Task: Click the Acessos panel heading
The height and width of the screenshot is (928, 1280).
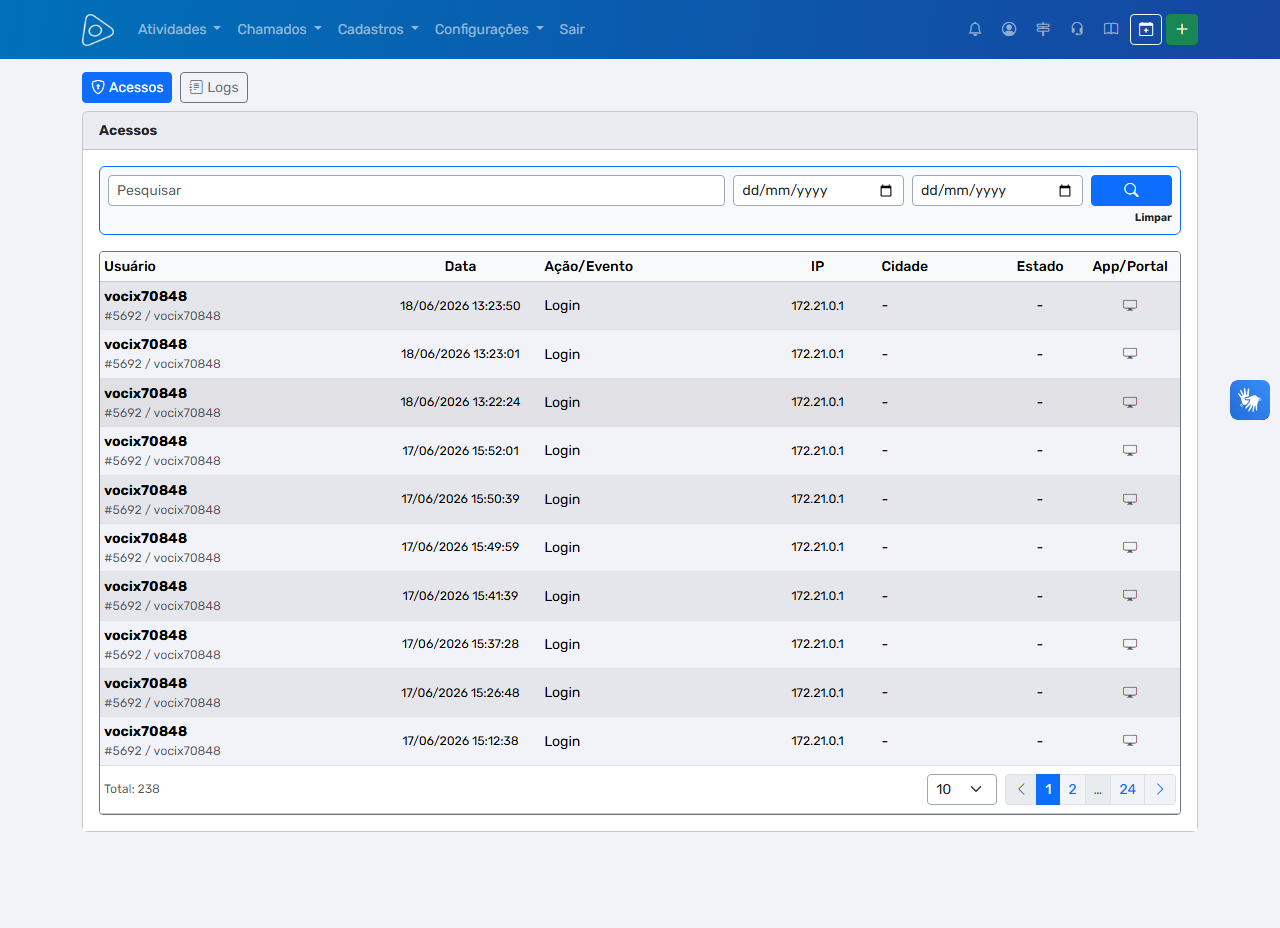Action: 128,130
